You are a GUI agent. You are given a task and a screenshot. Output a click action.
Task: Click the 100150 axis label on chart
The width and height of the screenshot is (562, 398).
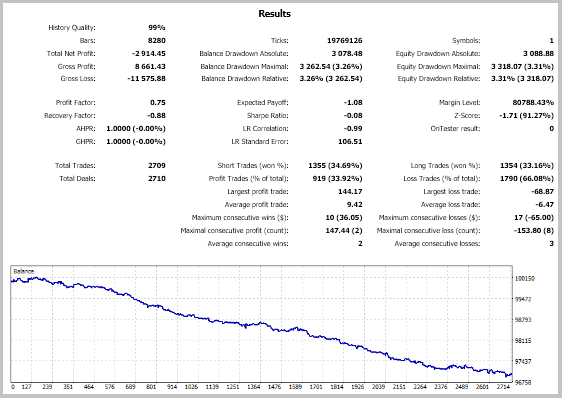[525, 278]
